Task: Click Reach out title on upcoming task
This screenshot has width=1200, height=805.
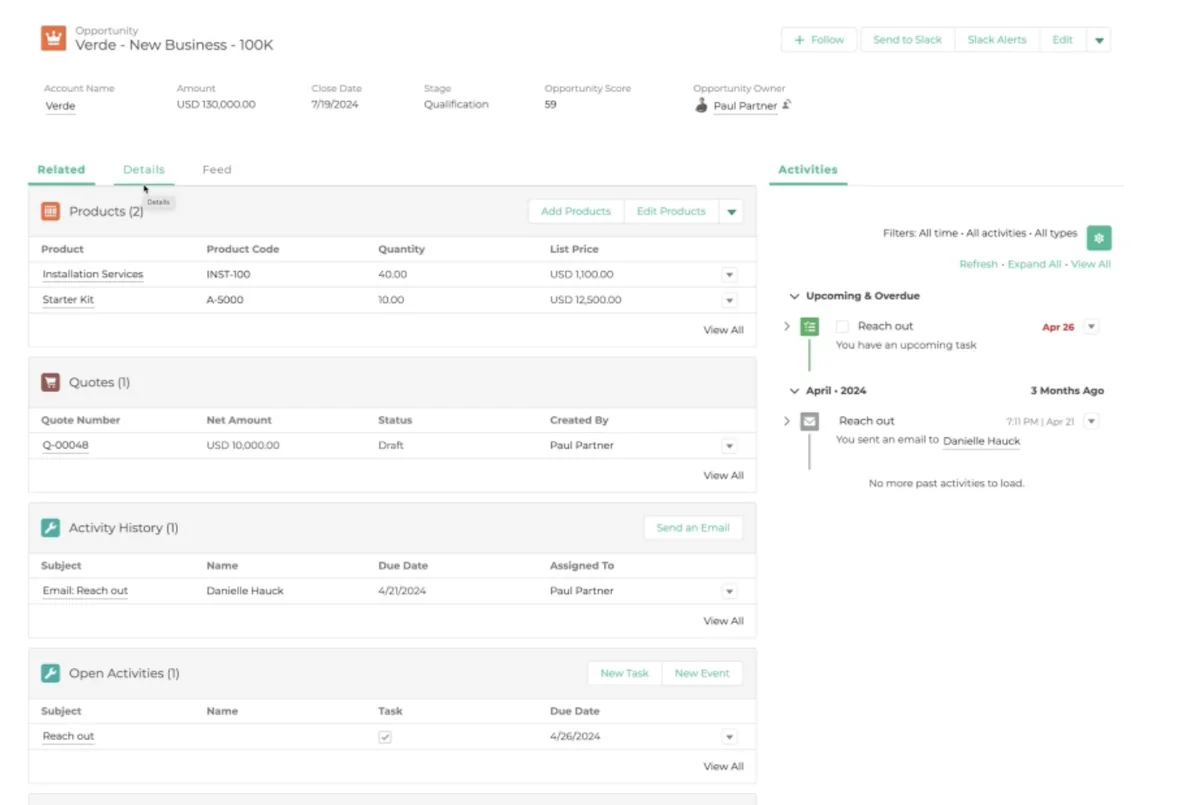Action: coord(885,326)
